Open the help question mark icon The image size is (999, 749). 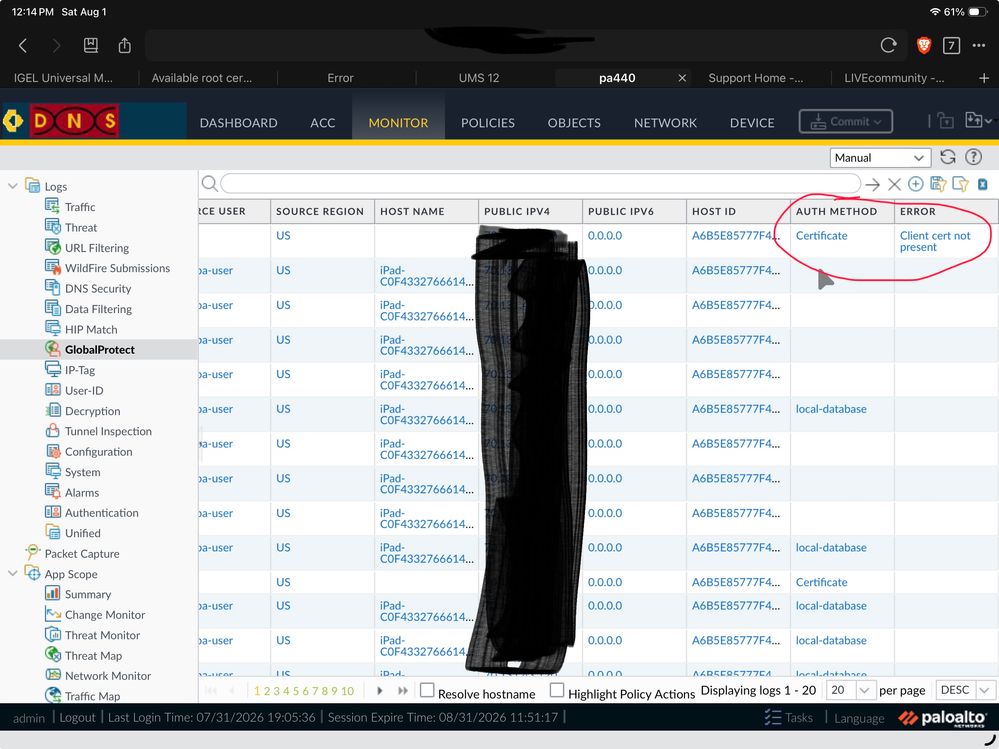974,157
